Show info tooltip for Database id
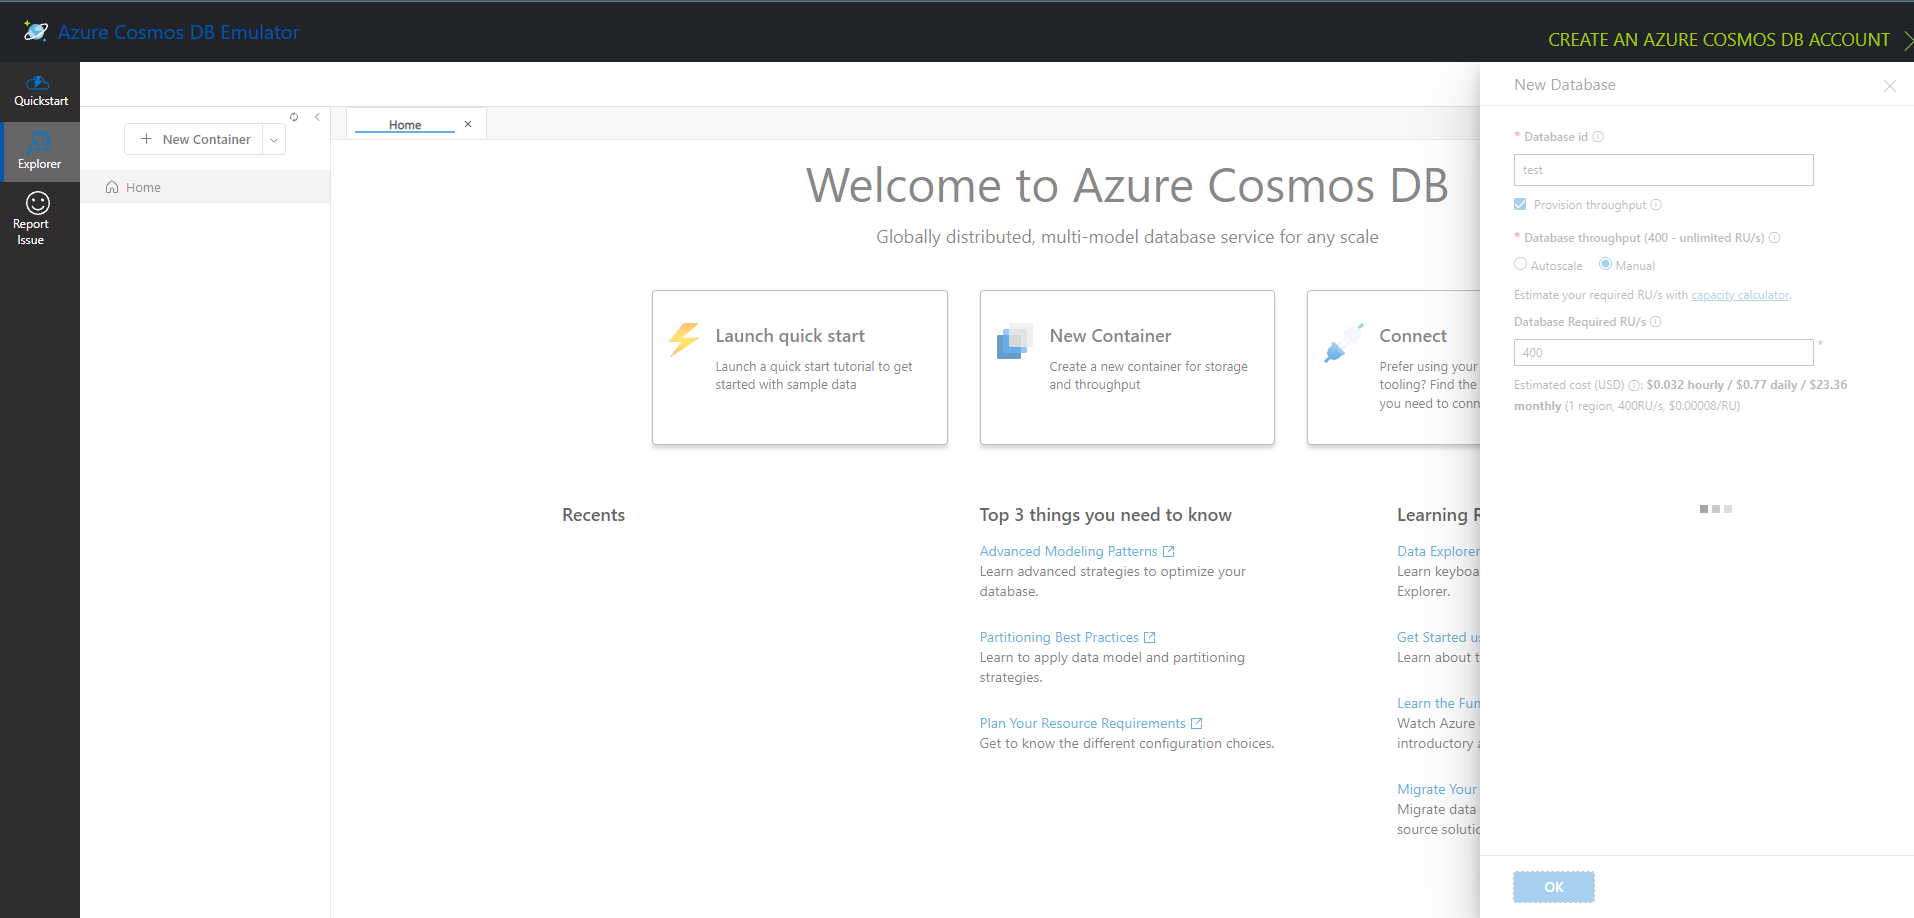Viewport: 1914px width, 918px height. [1598, 137]
